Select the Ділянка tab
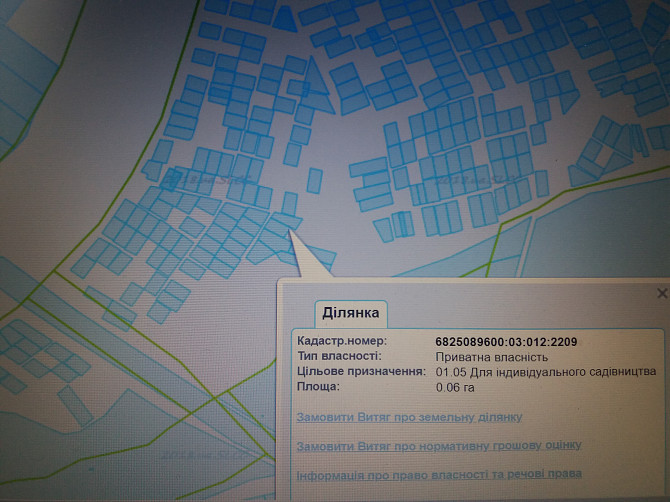 click(351, 314)
